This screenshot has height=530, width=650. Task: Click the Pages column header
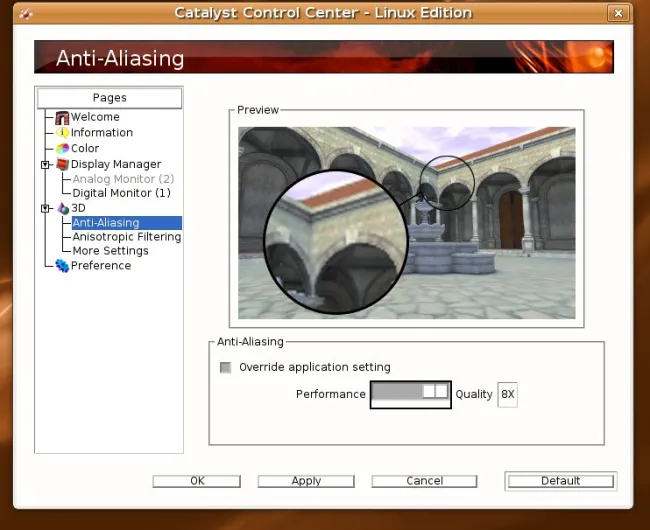coord(109,98)
